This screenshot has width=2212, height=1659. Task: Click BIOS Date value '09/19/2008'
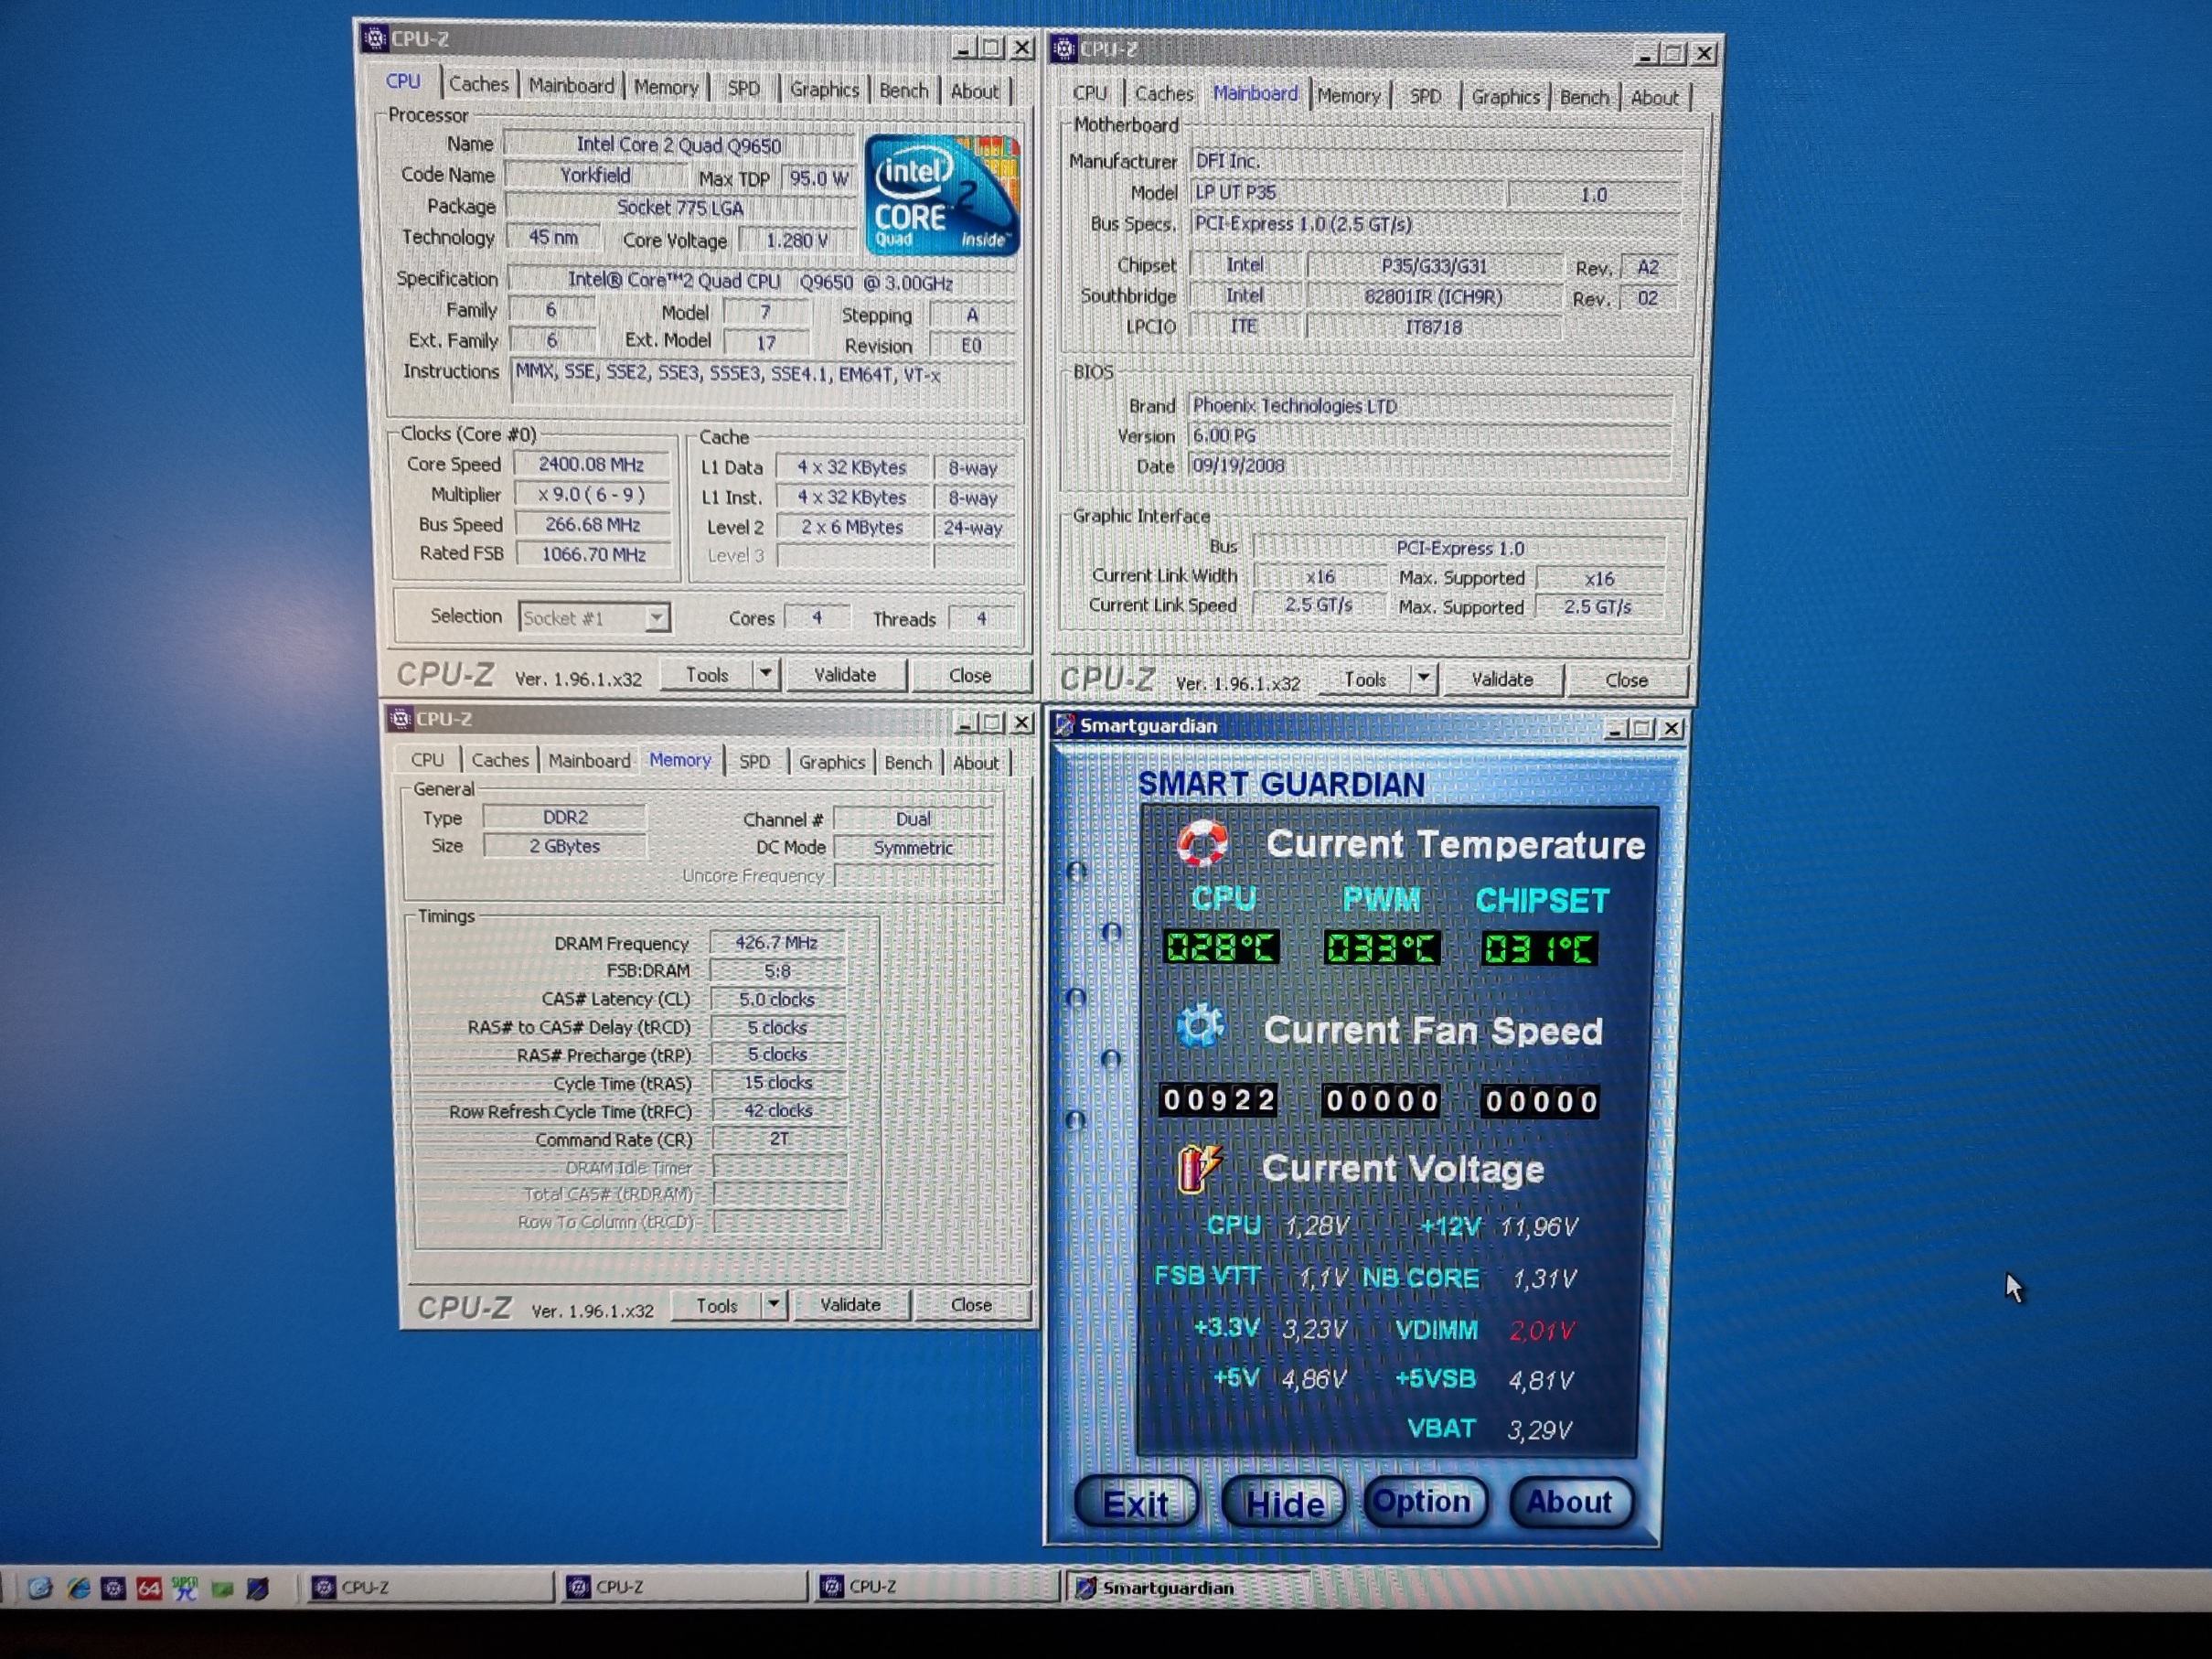point(1430,466)
